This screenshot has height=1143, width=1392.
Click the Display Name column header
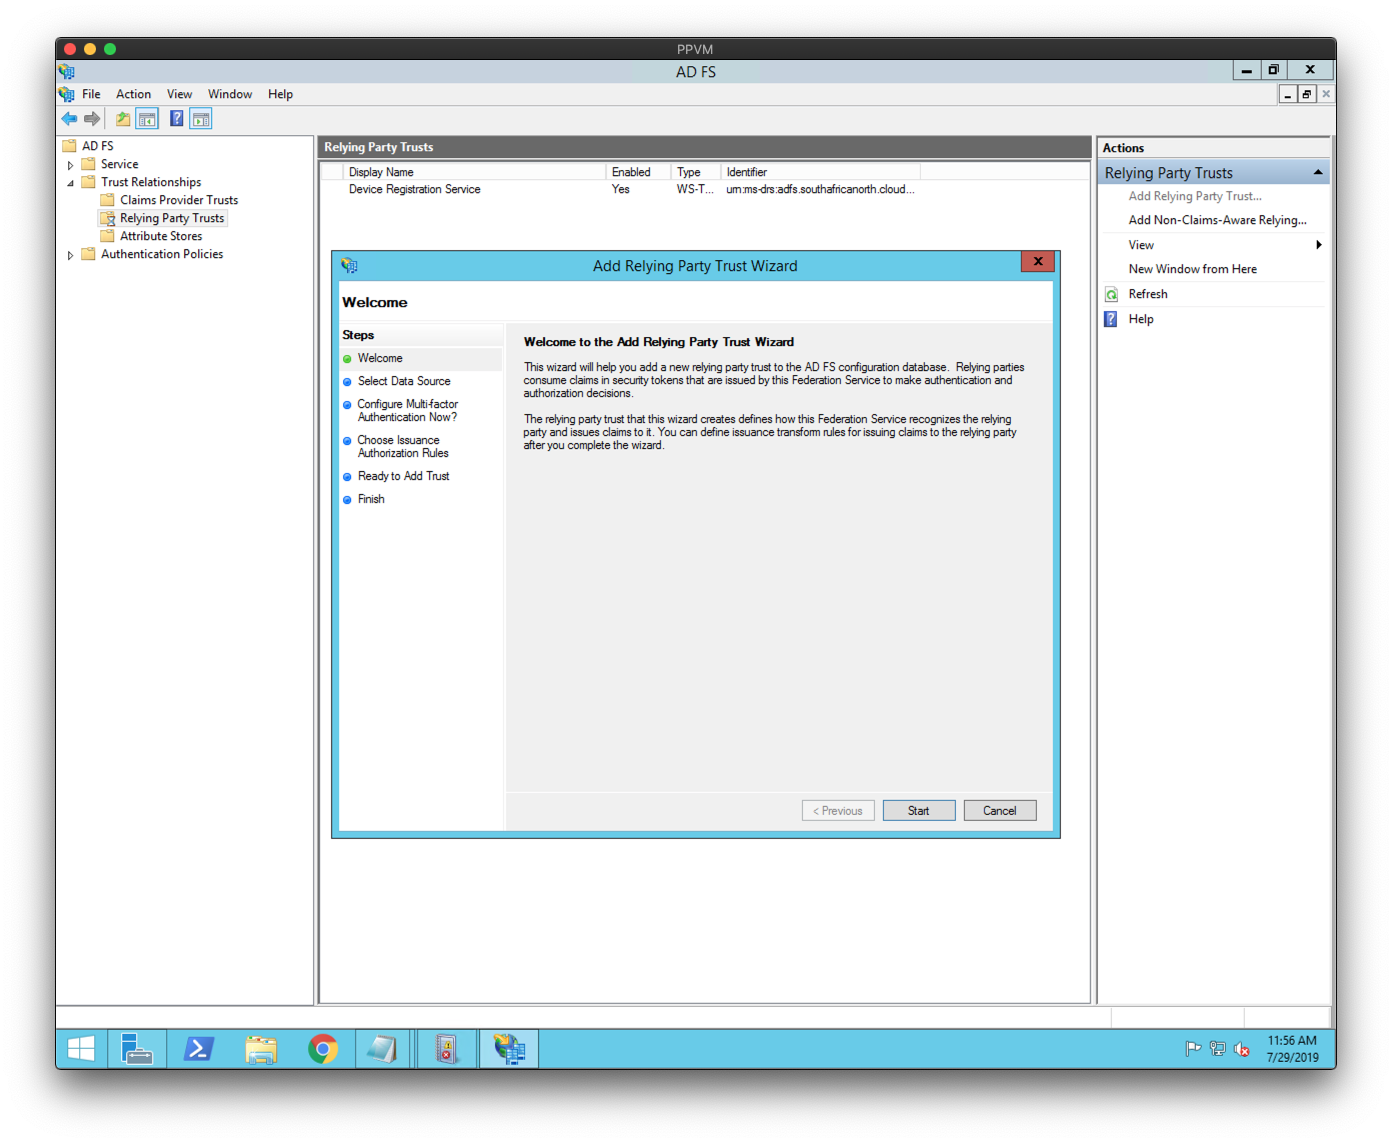point(474,172)
